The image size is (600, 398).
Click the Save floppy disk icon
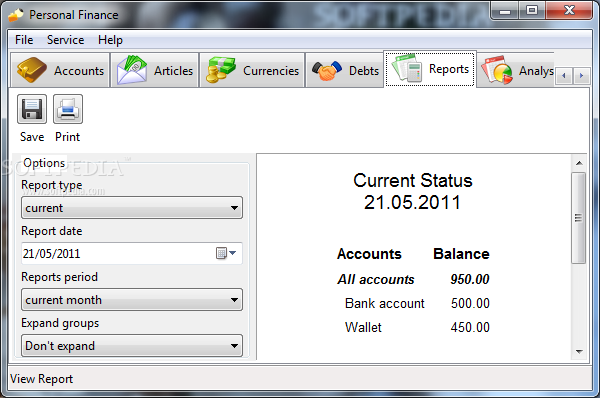tap(32, 109)
